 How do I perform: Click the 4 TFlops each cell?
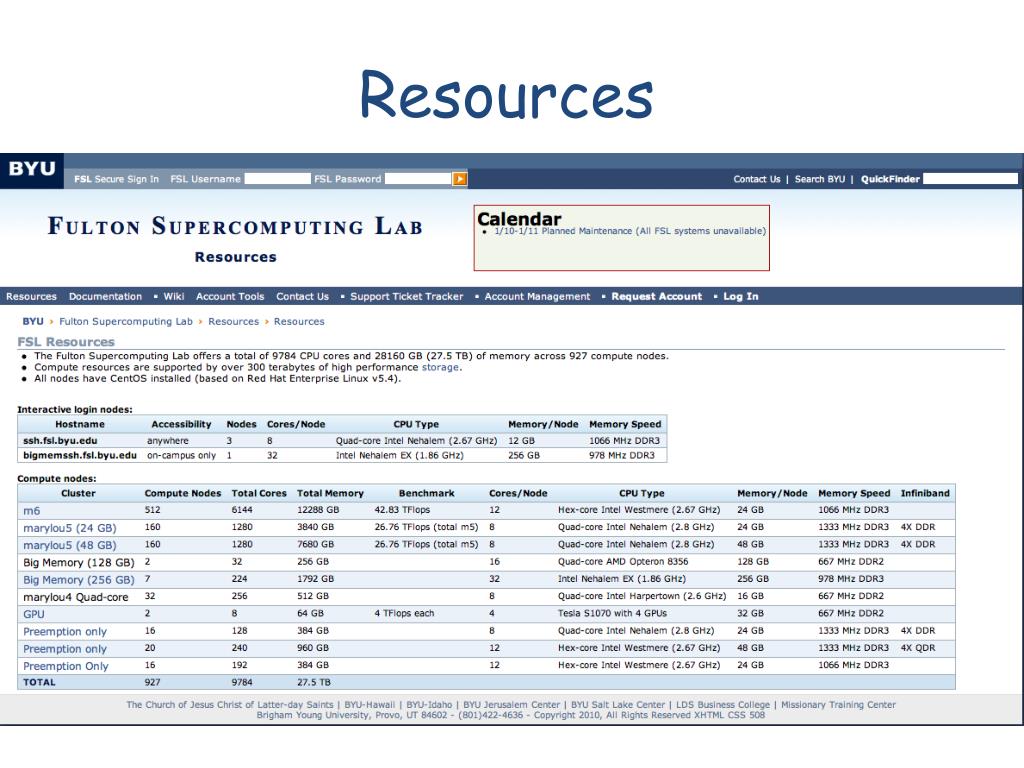pyautogui.click(x=404, y=613)
